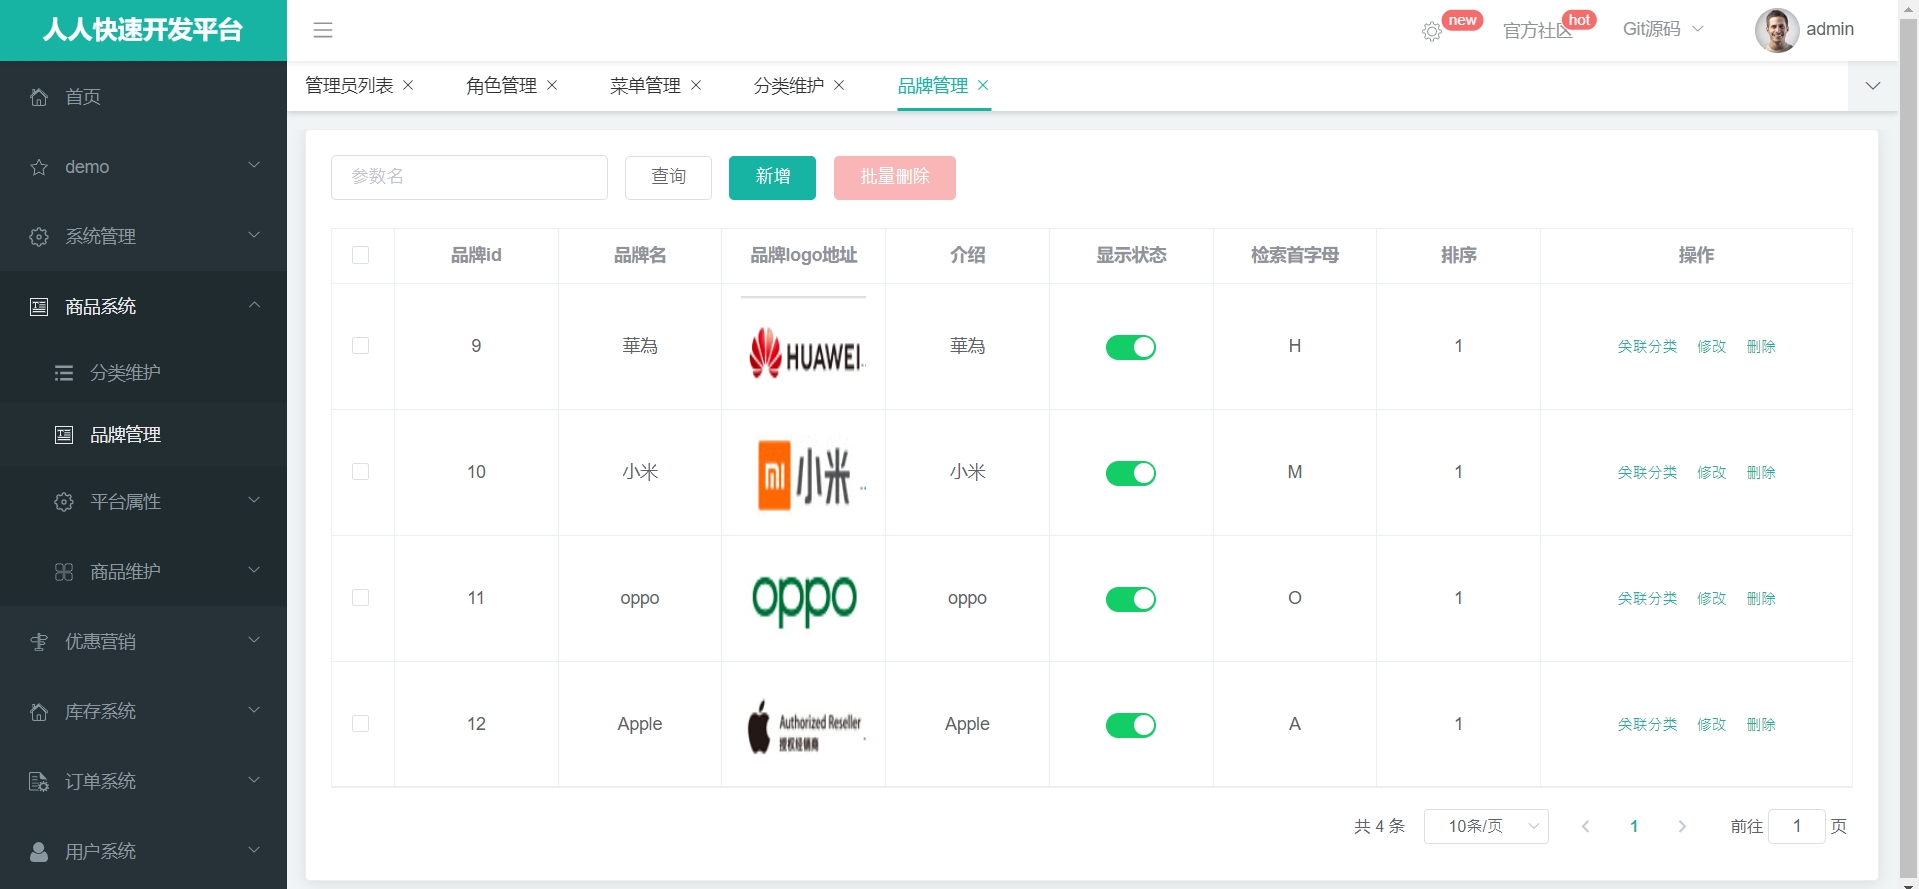1919x889 pixels.
Task: Switch to the 角色管理 tab
Action: click(x=501, y=86)
